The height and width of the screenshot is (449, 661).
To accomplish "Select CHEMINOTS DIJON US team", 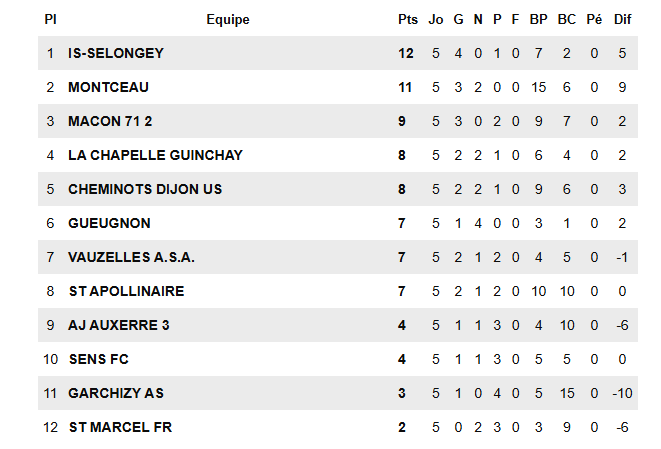I will (x=145, y=189).
